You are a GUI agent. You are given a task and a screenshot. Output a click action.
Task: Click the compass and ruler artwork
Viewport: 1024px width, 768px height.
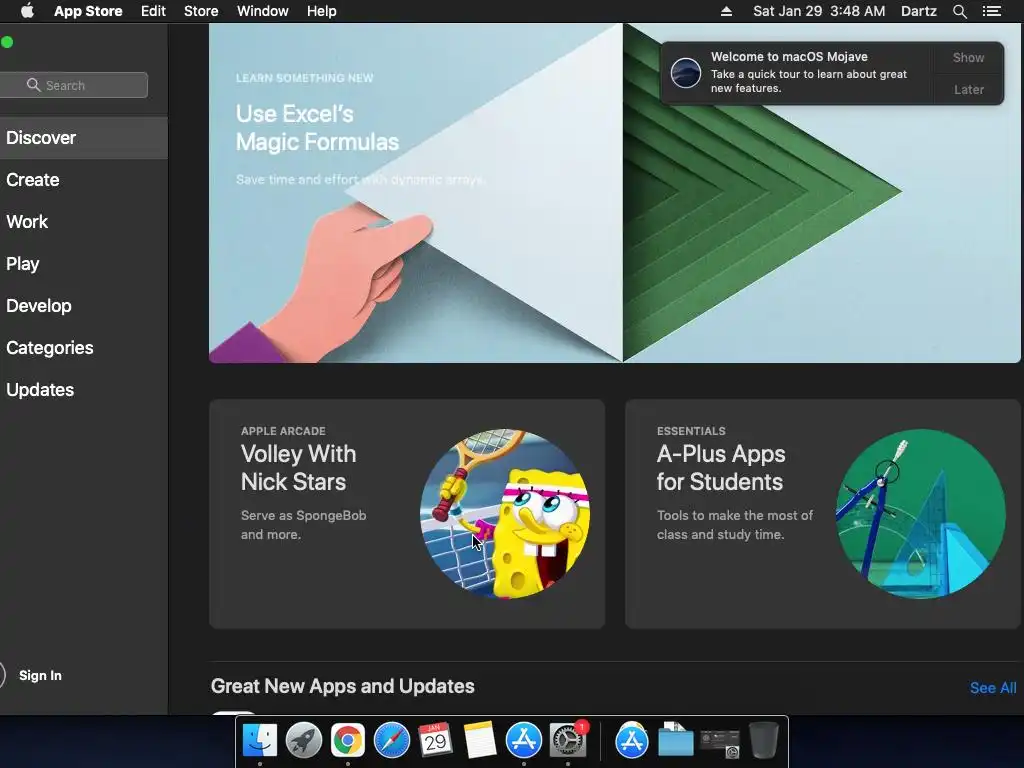point(921,514)
